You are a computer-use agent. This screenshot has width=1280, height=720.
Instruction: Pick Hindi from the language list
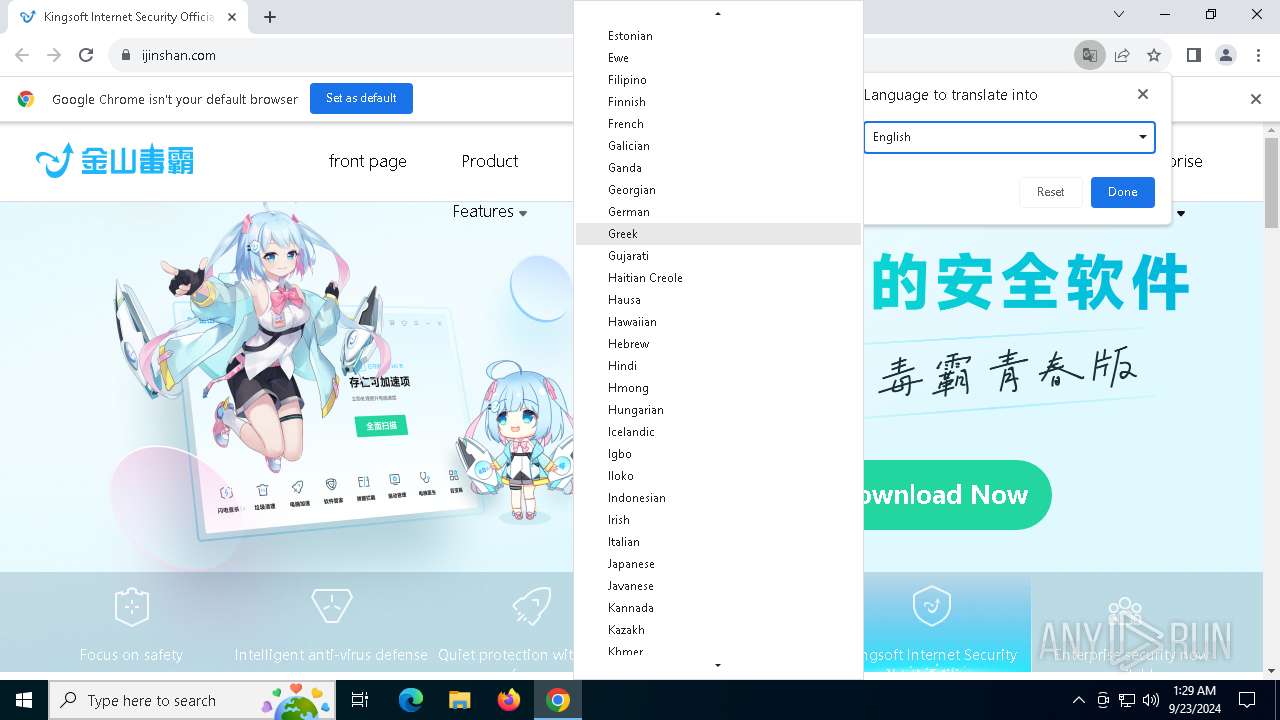pyautogui.click(x=718, y=366)
